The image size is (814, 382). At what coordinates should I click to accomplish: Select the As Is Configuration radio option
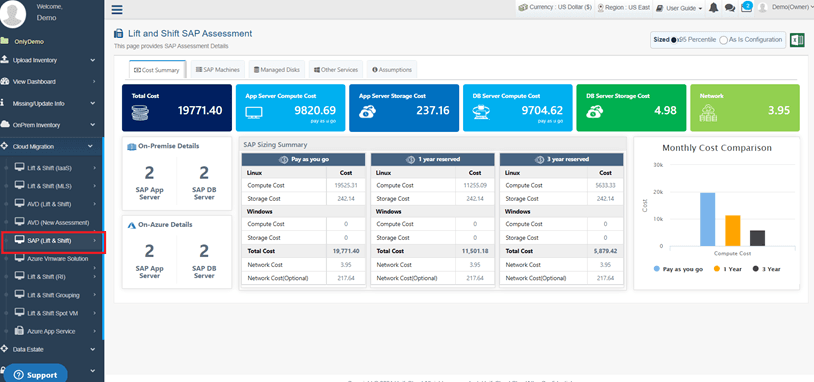(723, 40)
